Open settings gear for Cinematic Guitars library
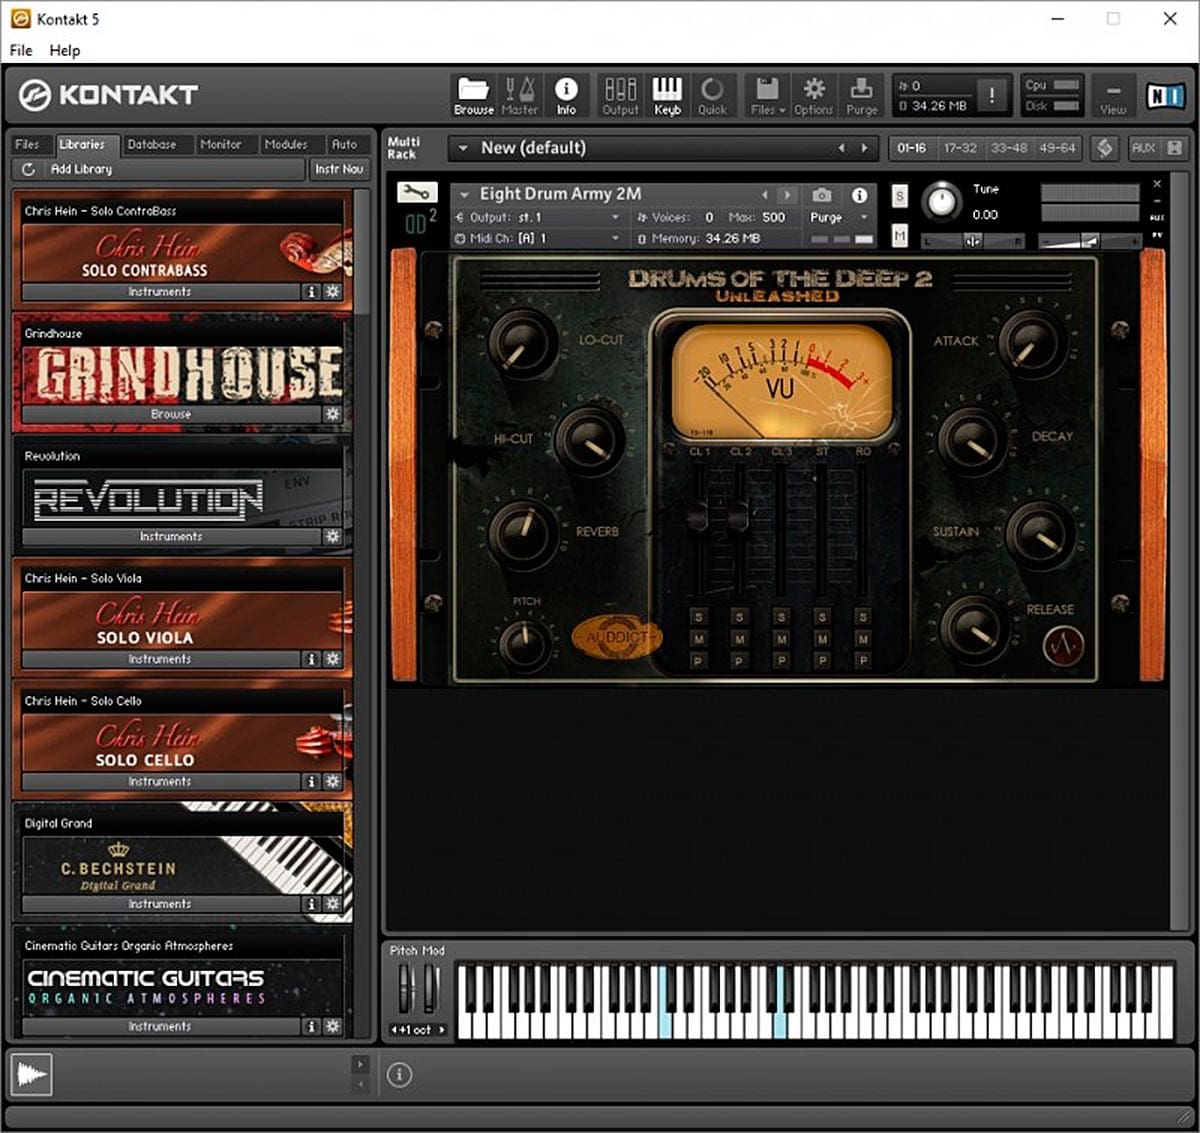 tap(333, 1026)
